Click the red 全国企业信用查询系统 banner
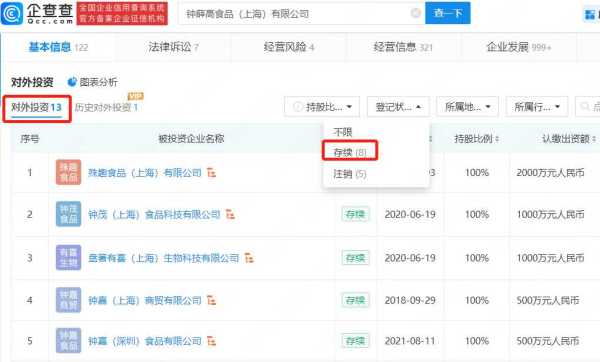This screenshot has width=600, height=362. pos(122,13)
